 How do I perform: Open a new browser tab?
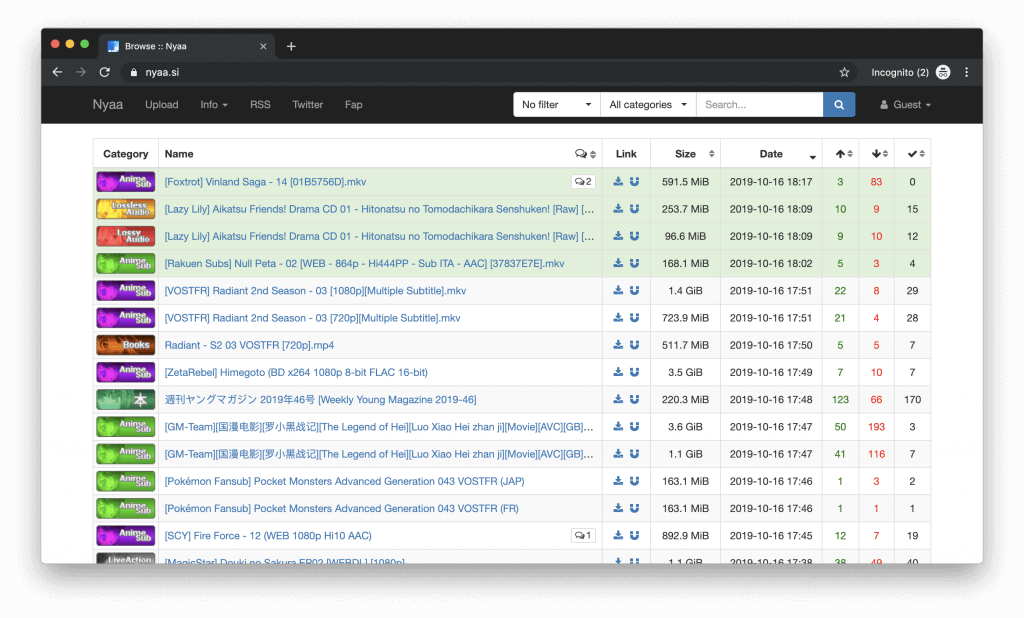pyautogui.click(x=291, y=46)
